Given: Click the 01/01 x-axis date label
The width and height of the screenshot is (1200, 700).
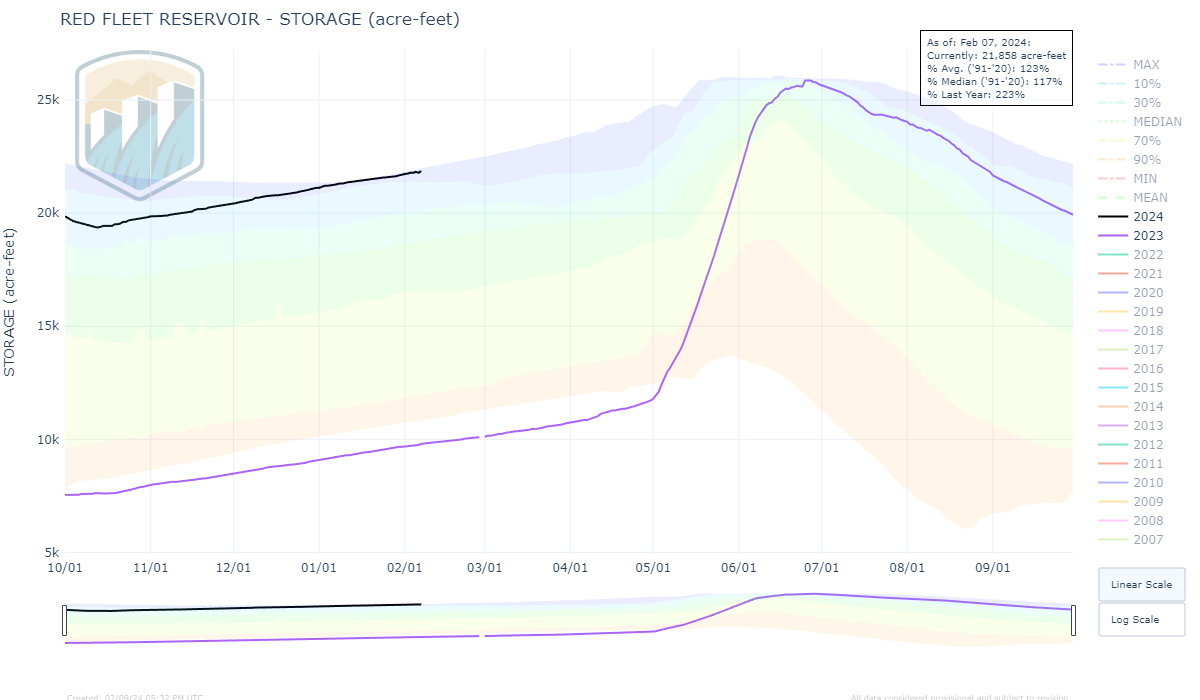Looking at the screenshot, I should point(318,567).
